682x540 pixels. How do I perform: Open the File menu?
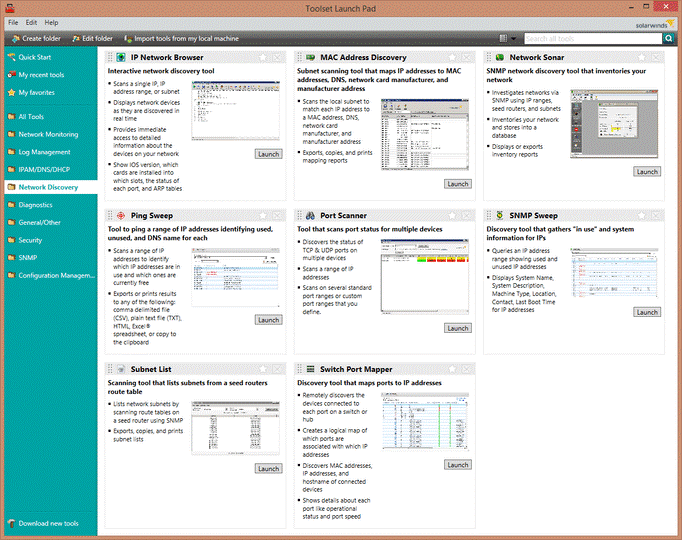(x=13, y=23)
